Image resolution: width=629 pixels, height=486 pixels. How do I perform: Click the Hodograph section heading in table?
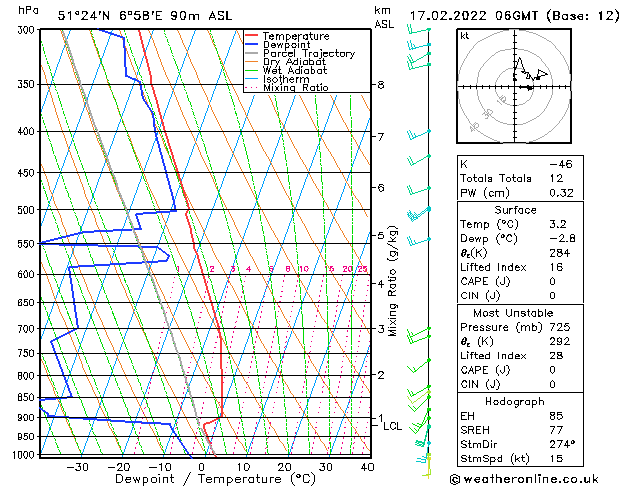click(x=515, y=402)
